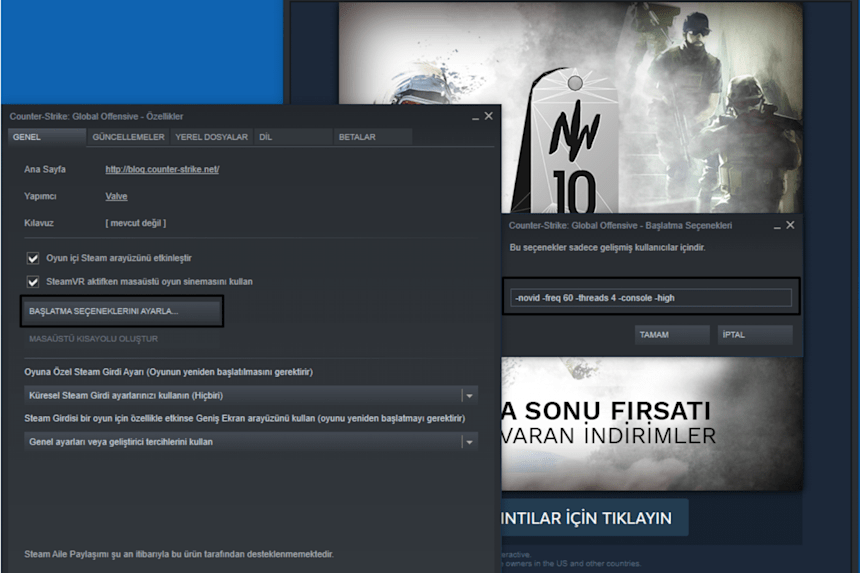Close the Başlatma Seçenekleri dialog
The height and width of the screenshot is (573, 860).
click(x=790, y=225)
